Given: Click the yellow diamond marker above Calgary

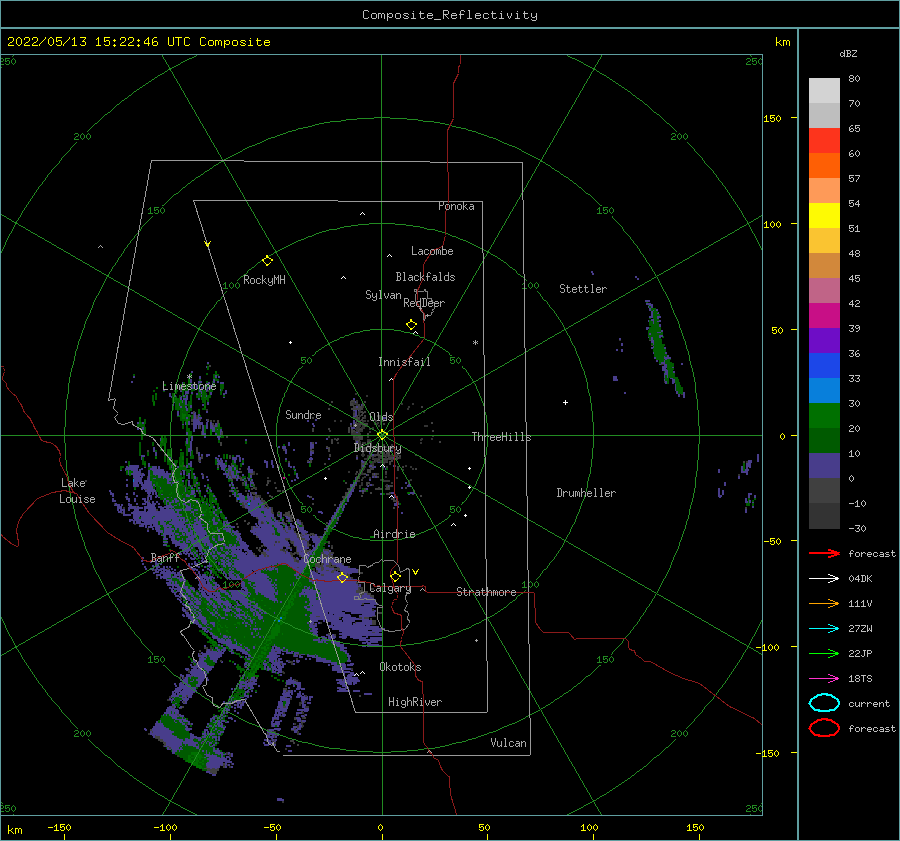Looking at the screenshot, I should (x=395, y=576).
